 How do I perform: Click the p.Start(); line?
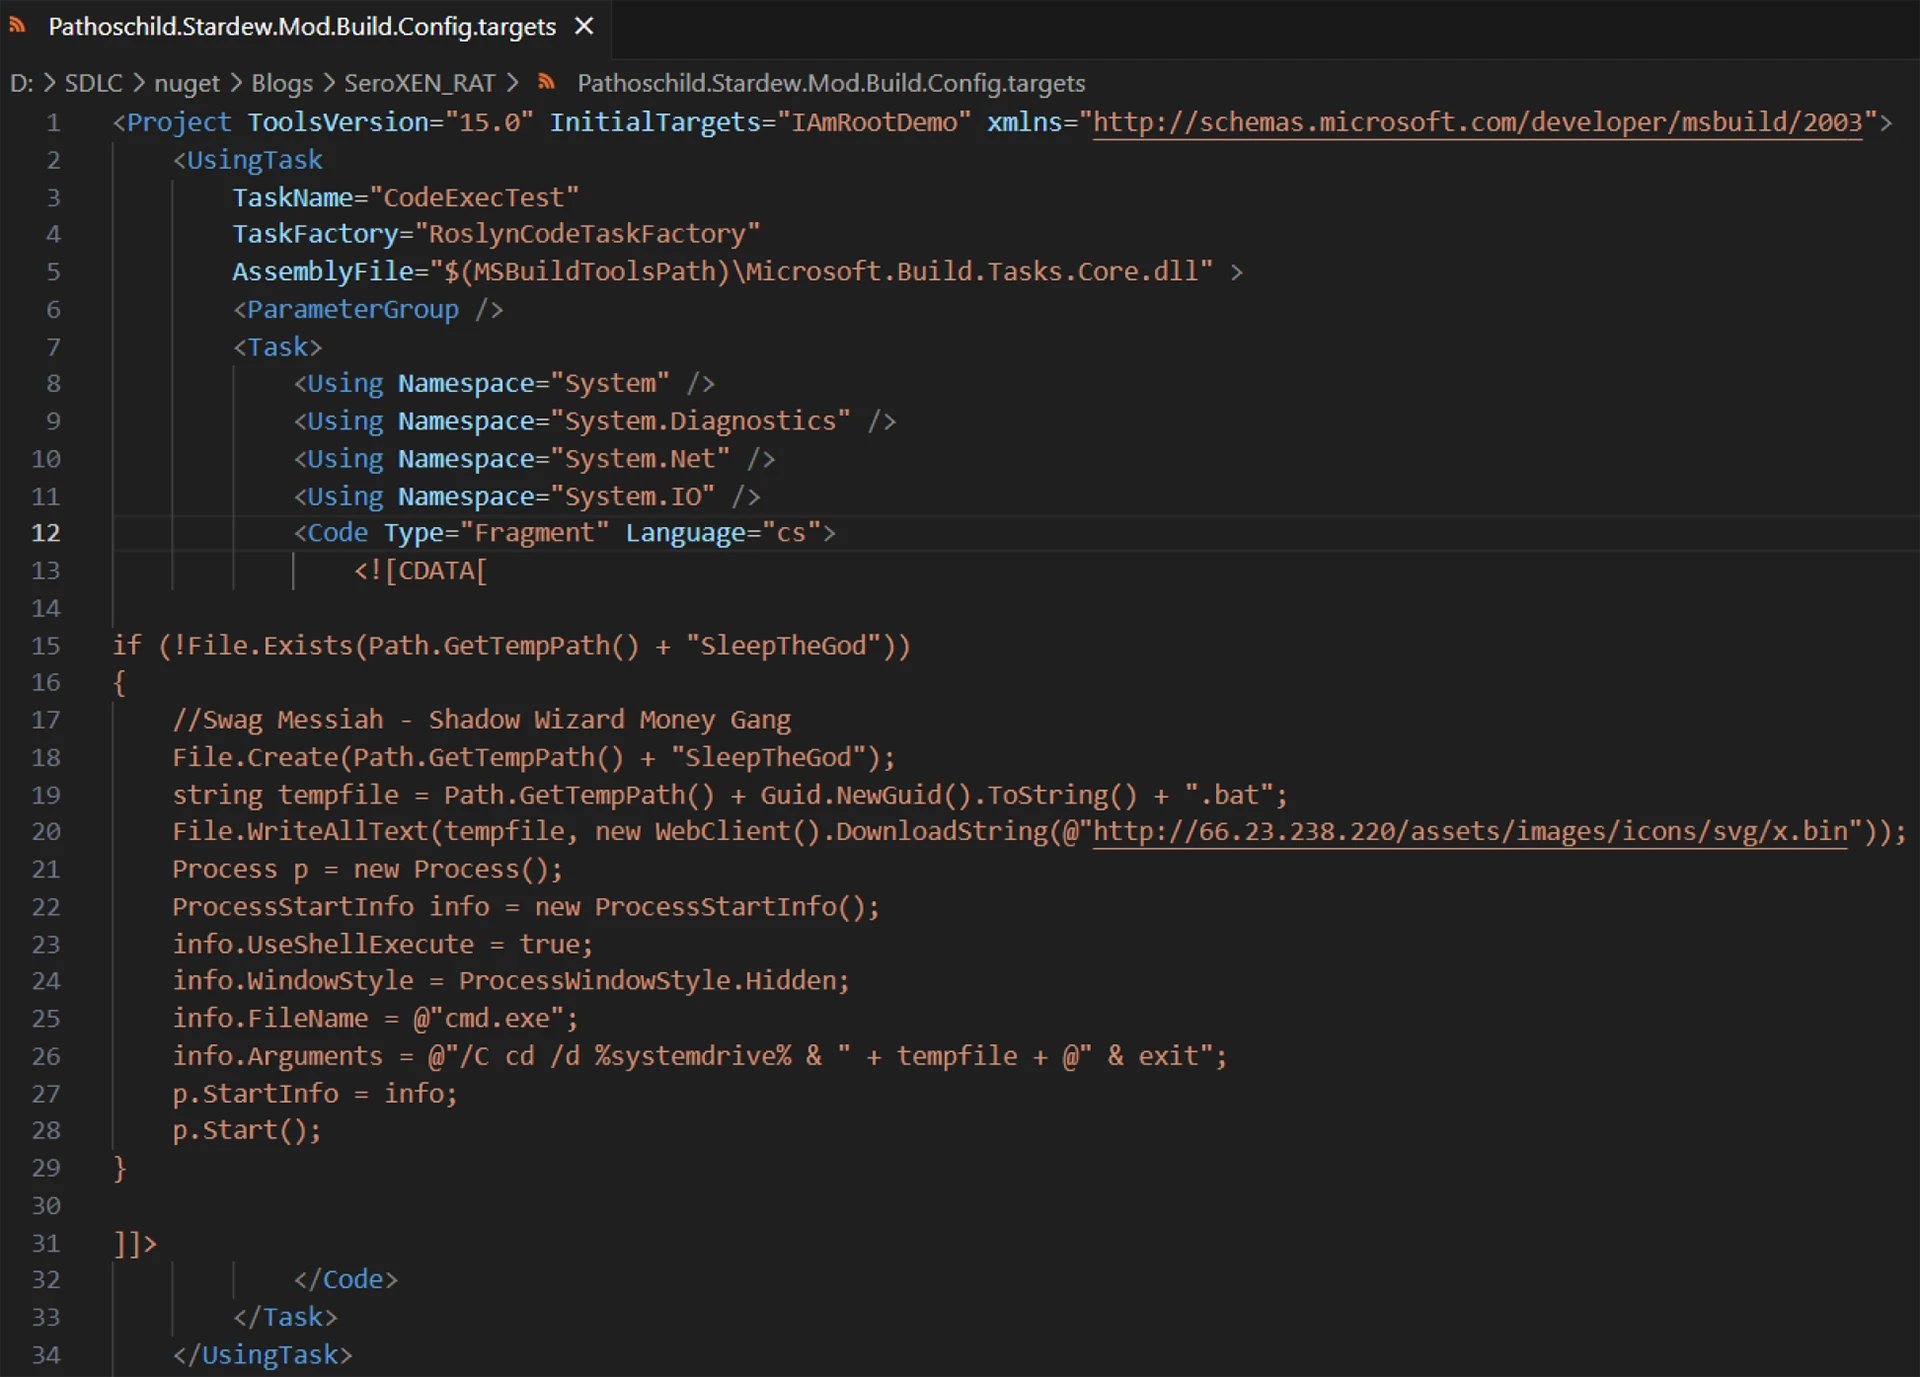pyautogui.click(x=247, y=1131)
